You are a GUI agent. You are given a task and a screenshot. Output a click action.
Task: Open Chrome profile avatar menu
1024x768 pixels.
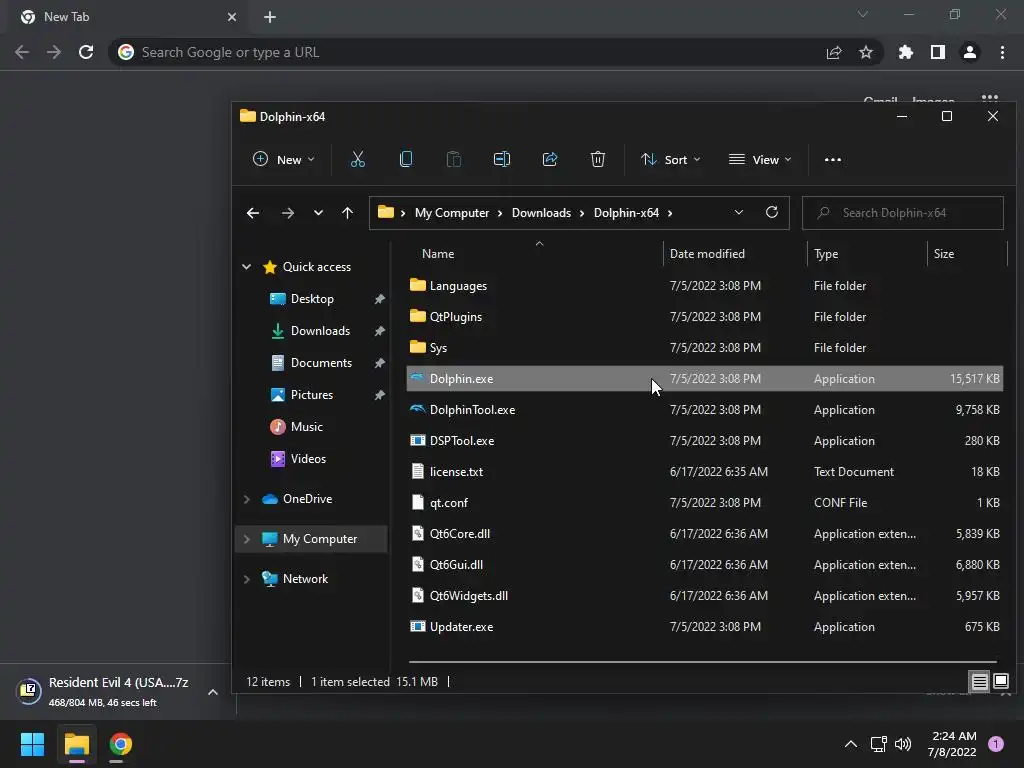tap(970, 52)
